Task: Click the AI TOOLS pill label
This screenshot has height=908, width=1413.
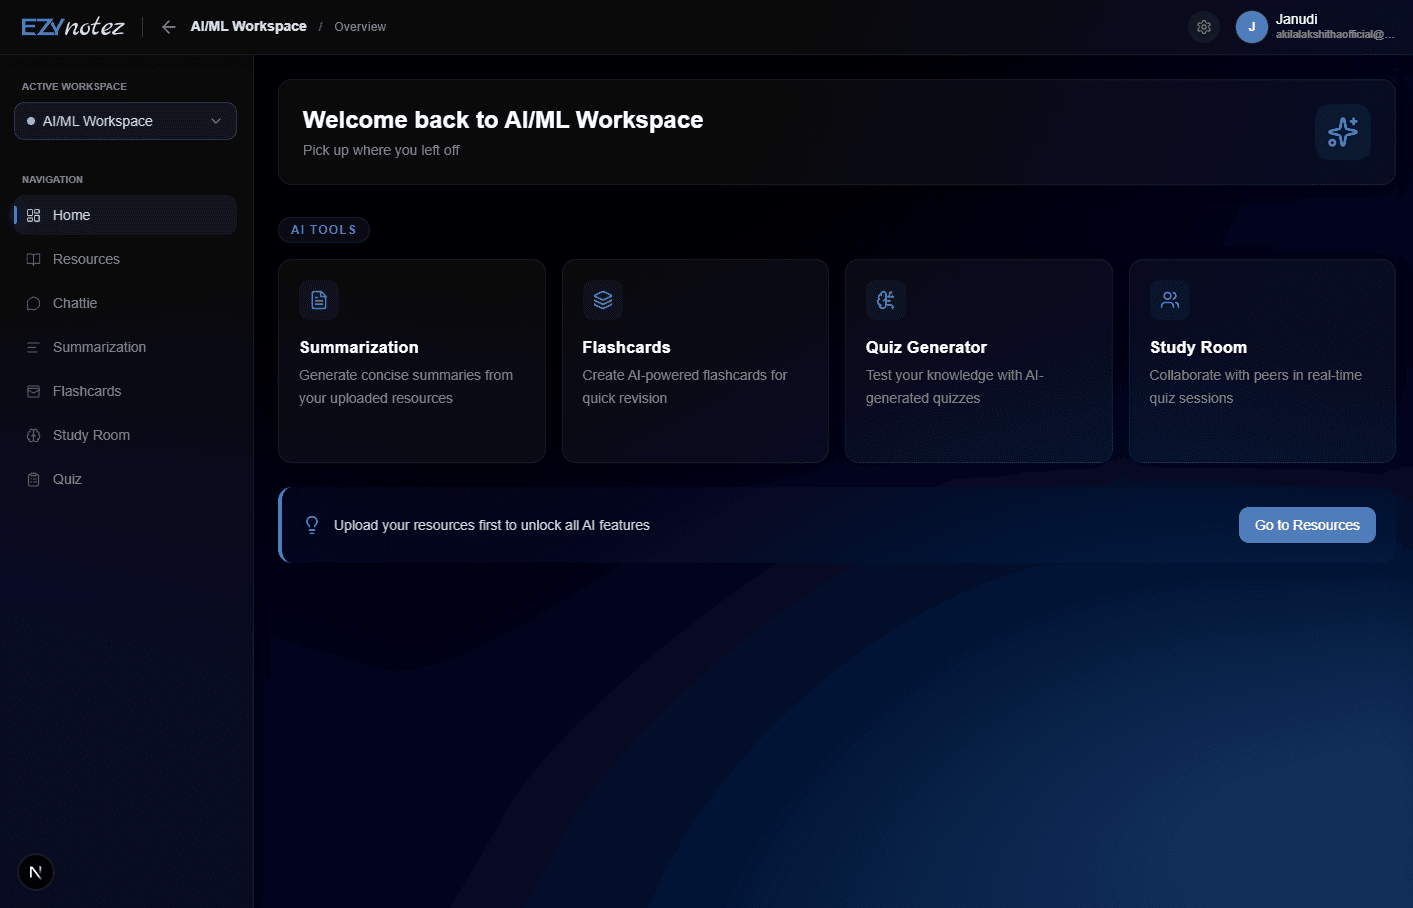Action: coord(324,230)
